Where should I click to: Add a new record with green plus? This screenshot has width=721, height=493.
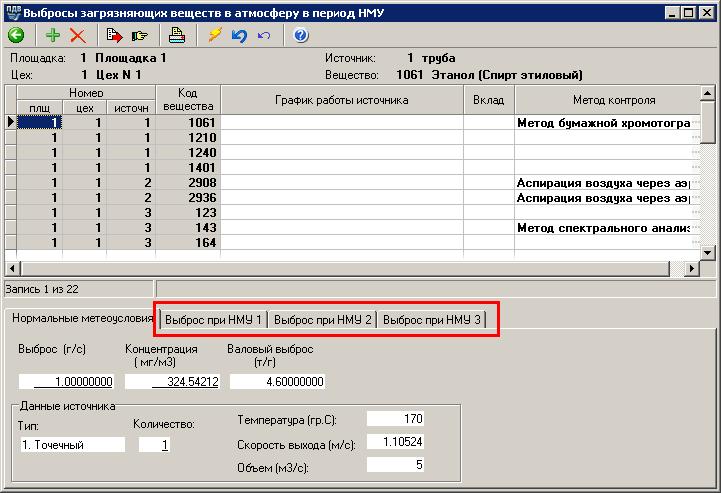coord(53,36)
